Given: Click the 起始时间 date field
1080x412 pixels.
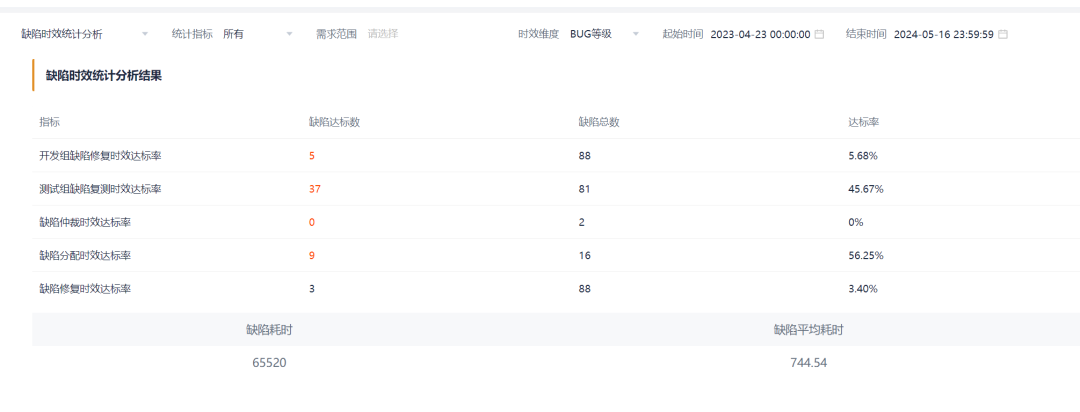Looking at the screenshot, I should click(767, 34).
